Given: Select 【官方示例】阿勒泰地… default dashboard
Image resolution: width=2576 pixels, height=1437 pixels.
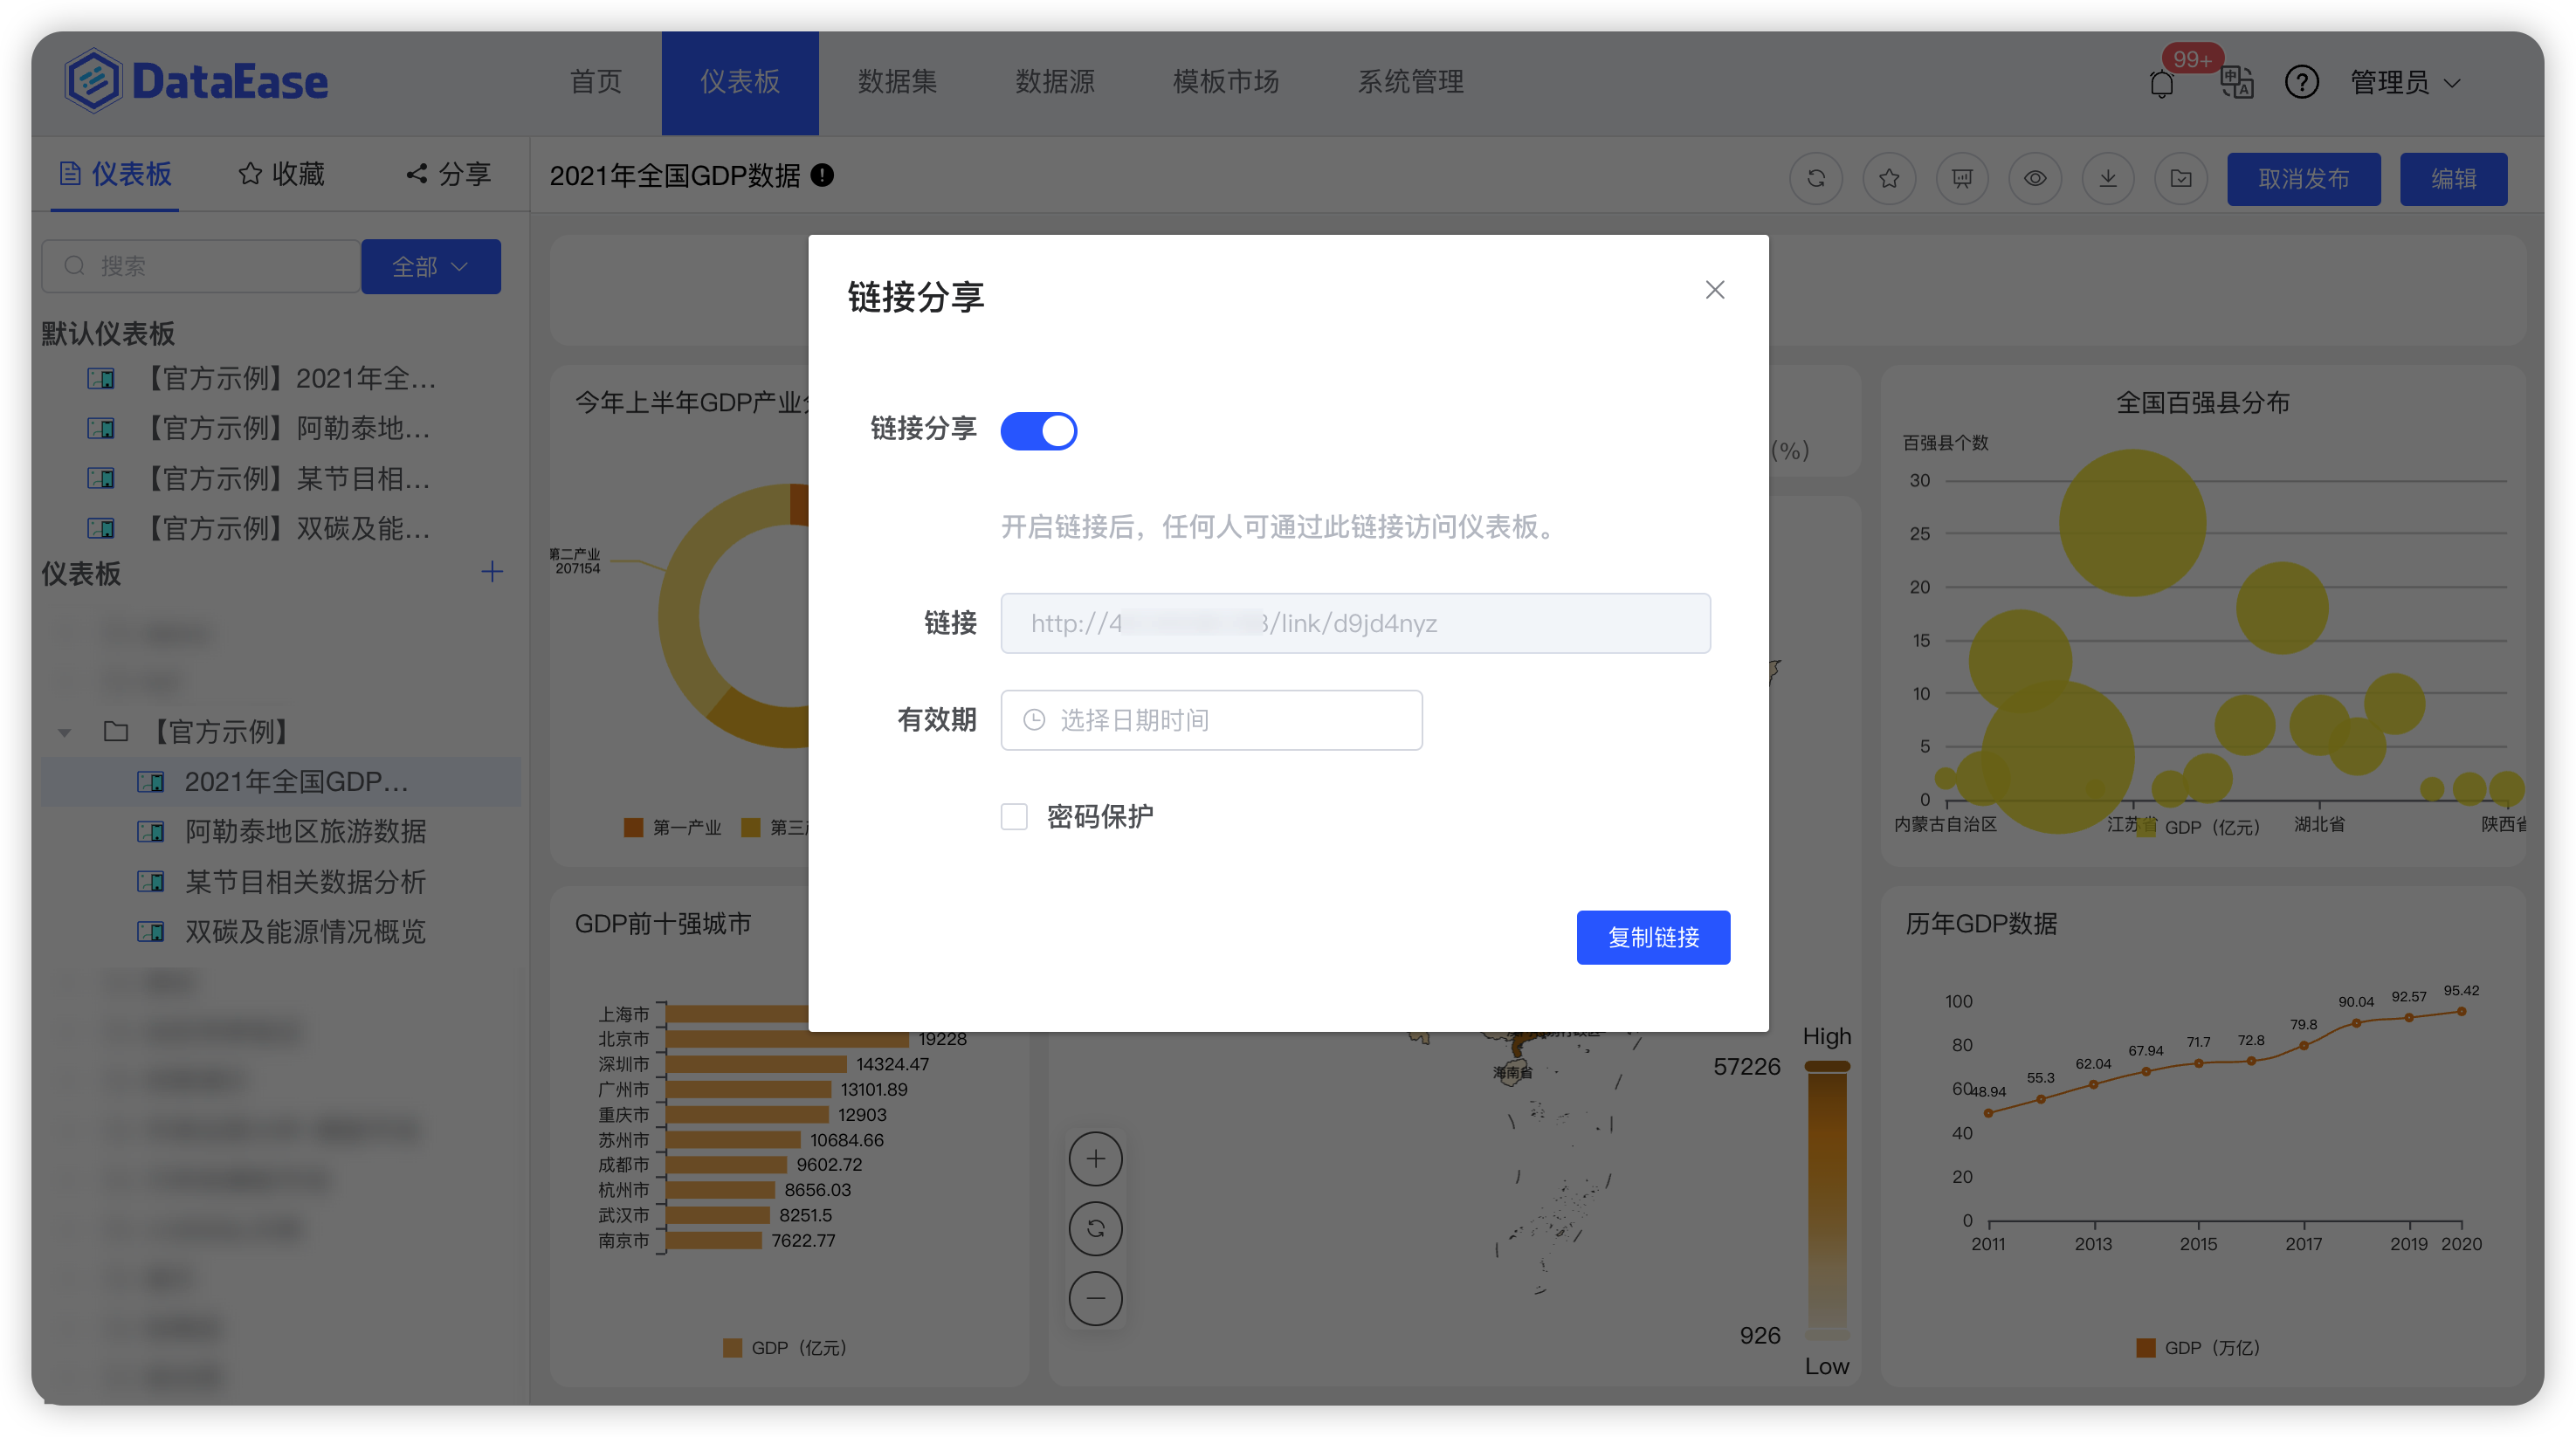Looking at the screenshot, I should point(281,428).
